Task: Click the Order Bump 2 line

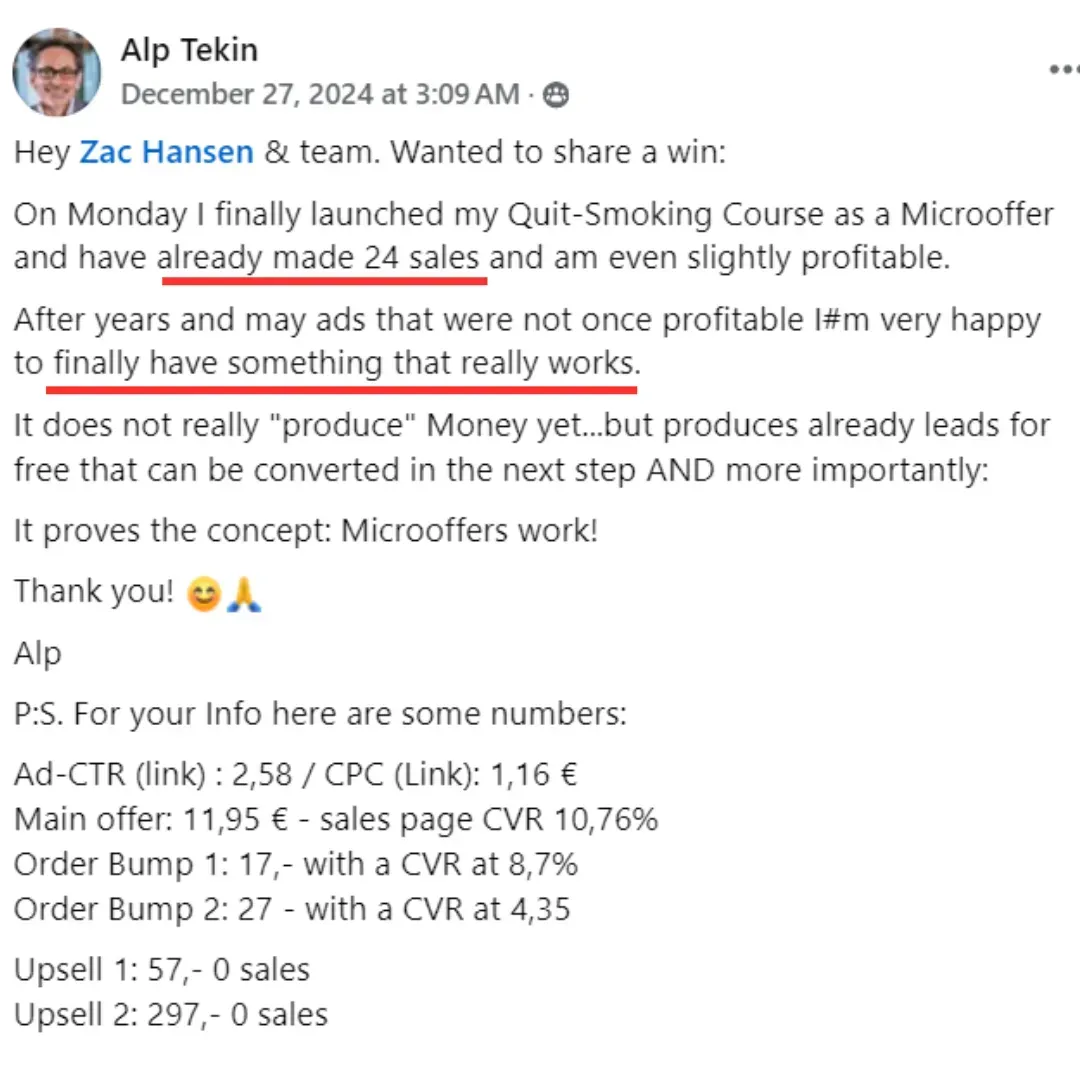Action: point(292,909)
